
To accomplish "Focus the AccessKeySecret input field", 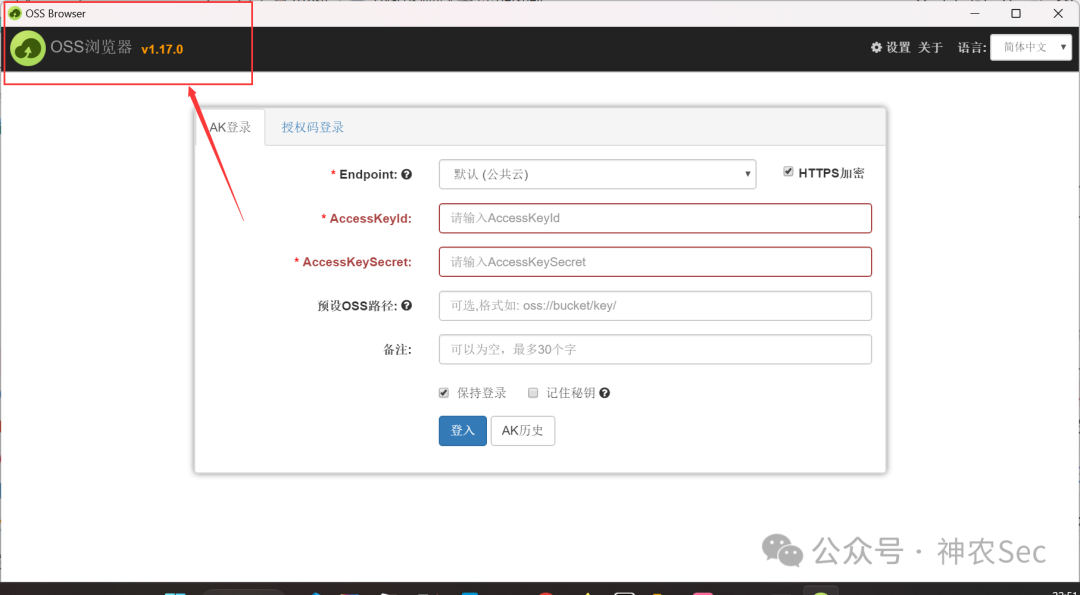I will 655,262.
